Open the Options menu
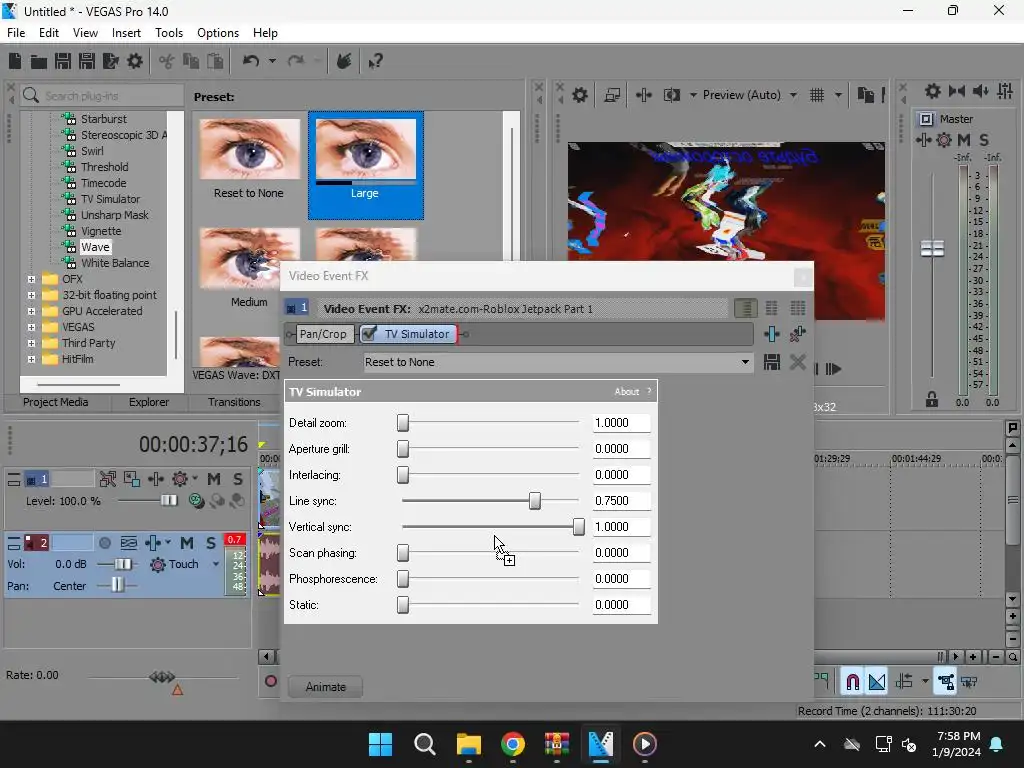Viewport: 1024px width, 768px height. coord(217,33)
